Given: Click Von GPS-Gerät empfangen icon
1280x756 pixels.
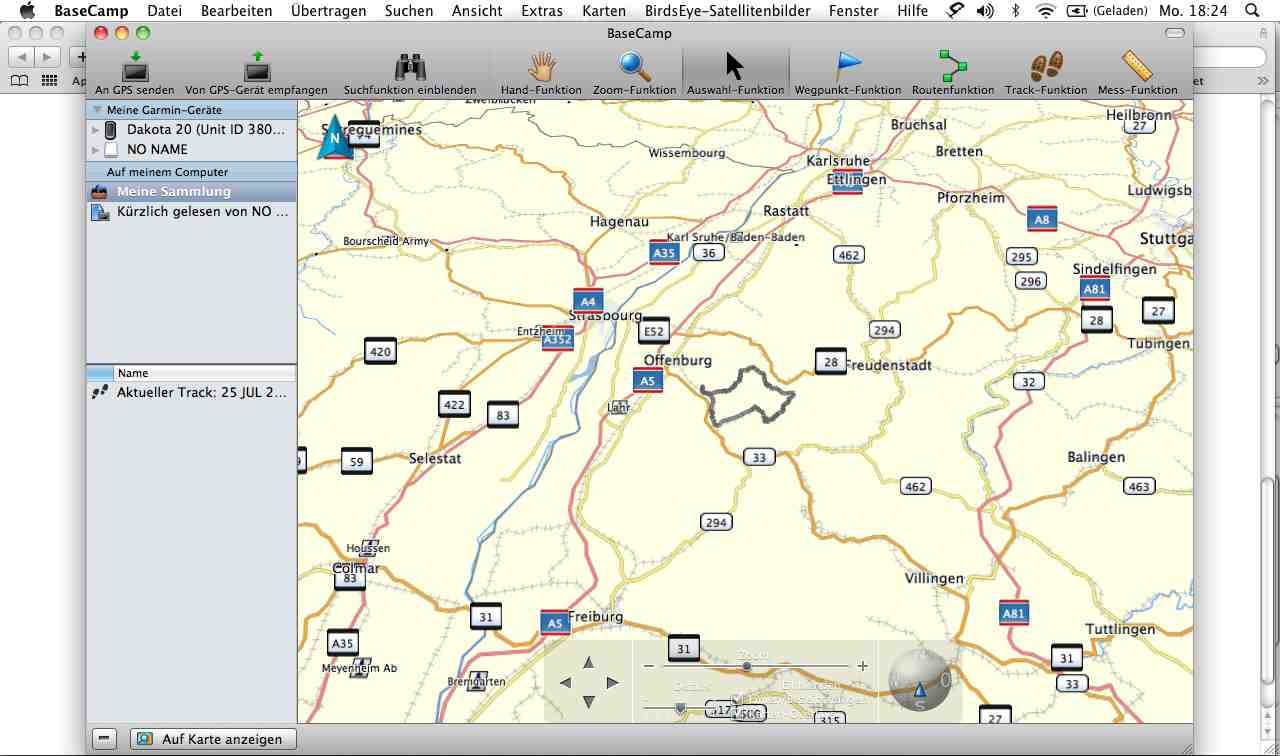Looking at the screenshot, I should [257, 69].
